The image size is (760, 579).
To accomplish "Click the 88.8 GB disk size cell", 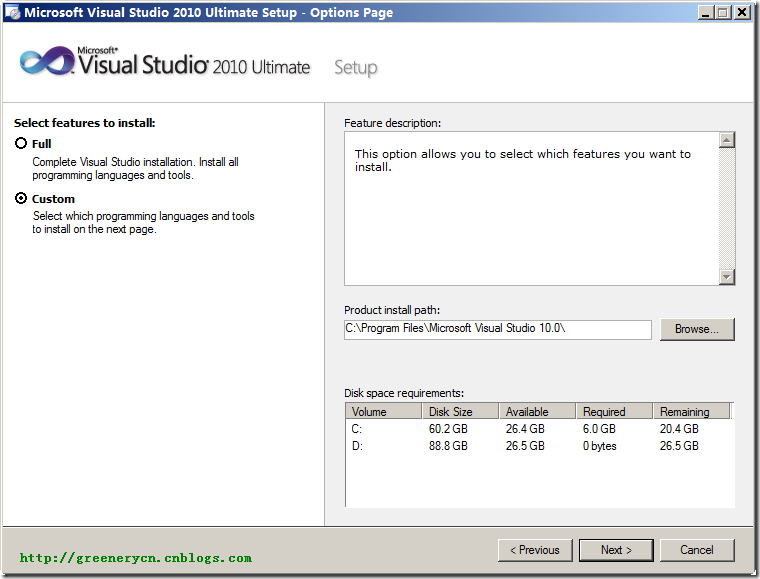I will 448,446.
